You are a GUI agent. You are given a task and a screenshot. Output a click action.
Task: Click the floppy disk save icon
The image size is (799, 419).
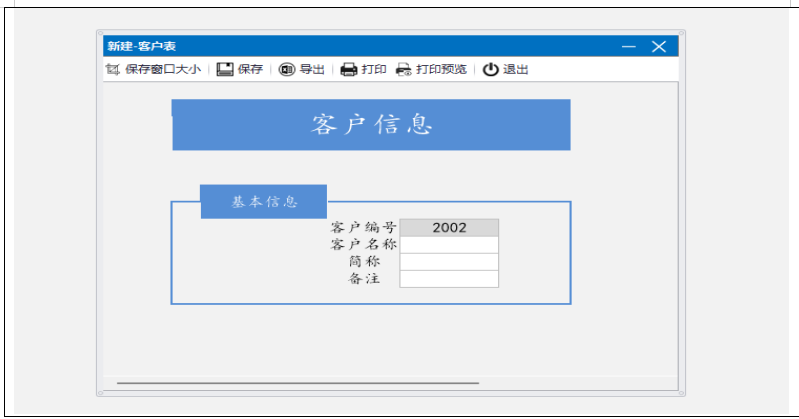click(225, 70)
